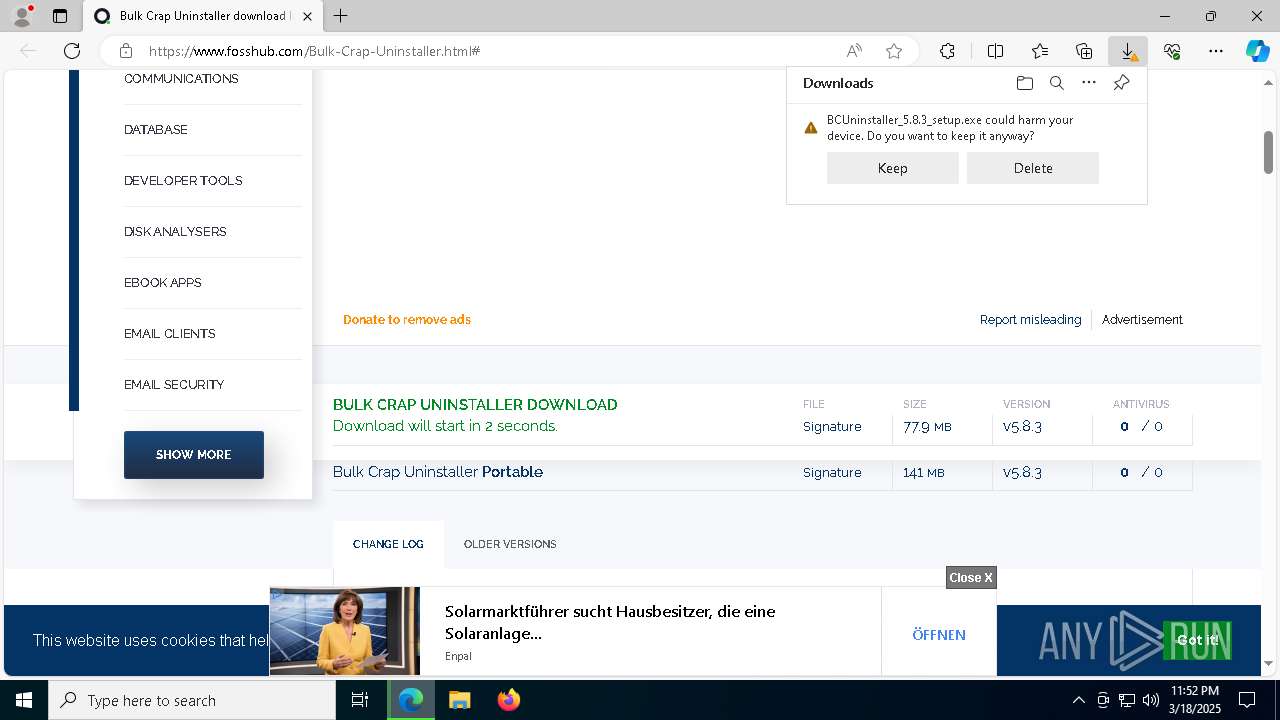The image size is (1280, 720).
Task: Search downloads magnifier icon
Action: tap(1056, 83)
